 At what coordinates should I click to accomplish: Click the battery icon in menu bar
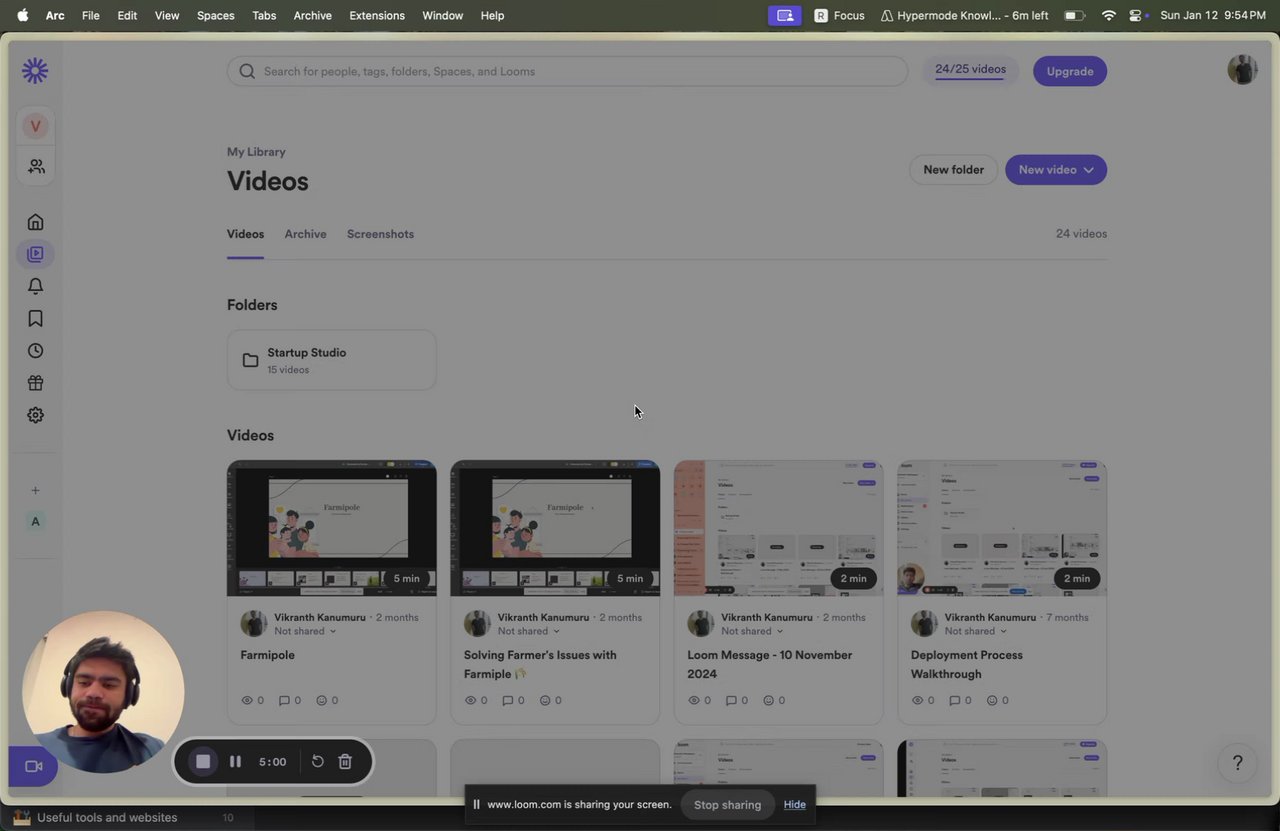click(x=1074, y=15)
